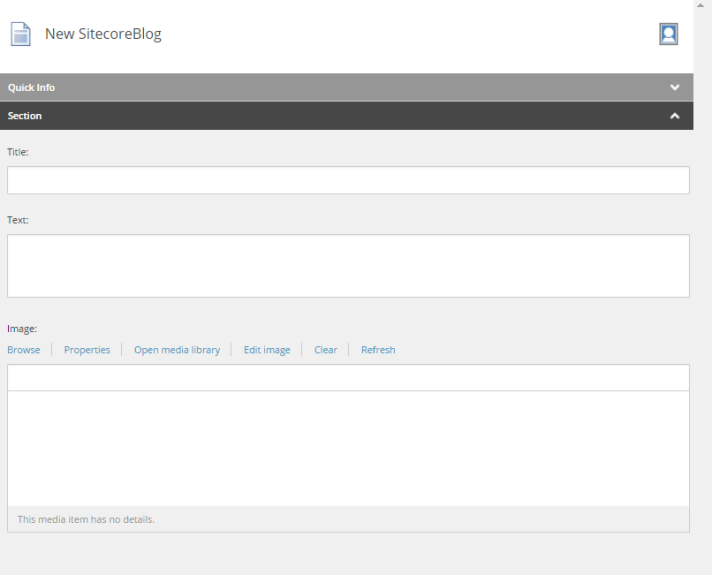Click the empty image preview area

click(x=348, y=448)
